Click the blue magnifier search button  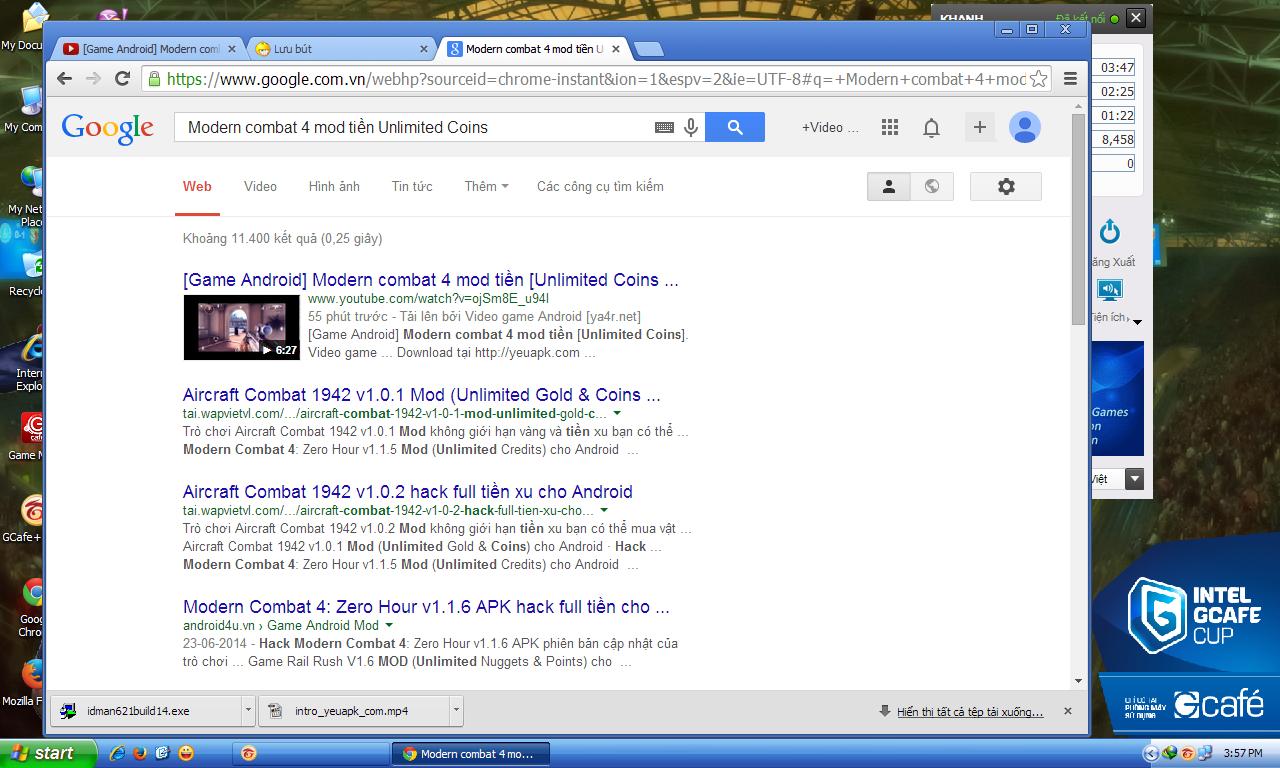[735, 127]
